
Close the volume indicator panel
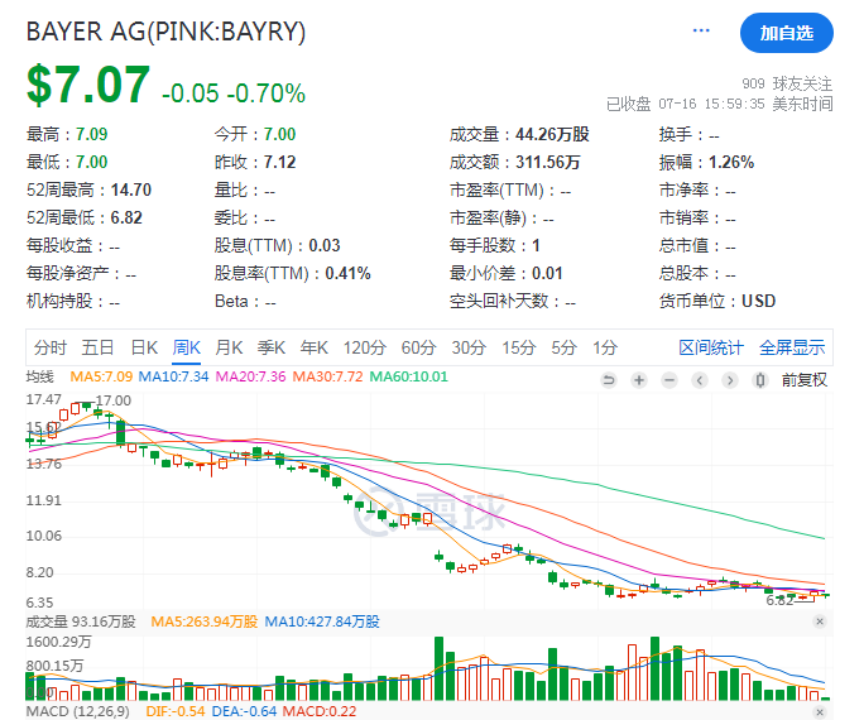click(820, 621)
